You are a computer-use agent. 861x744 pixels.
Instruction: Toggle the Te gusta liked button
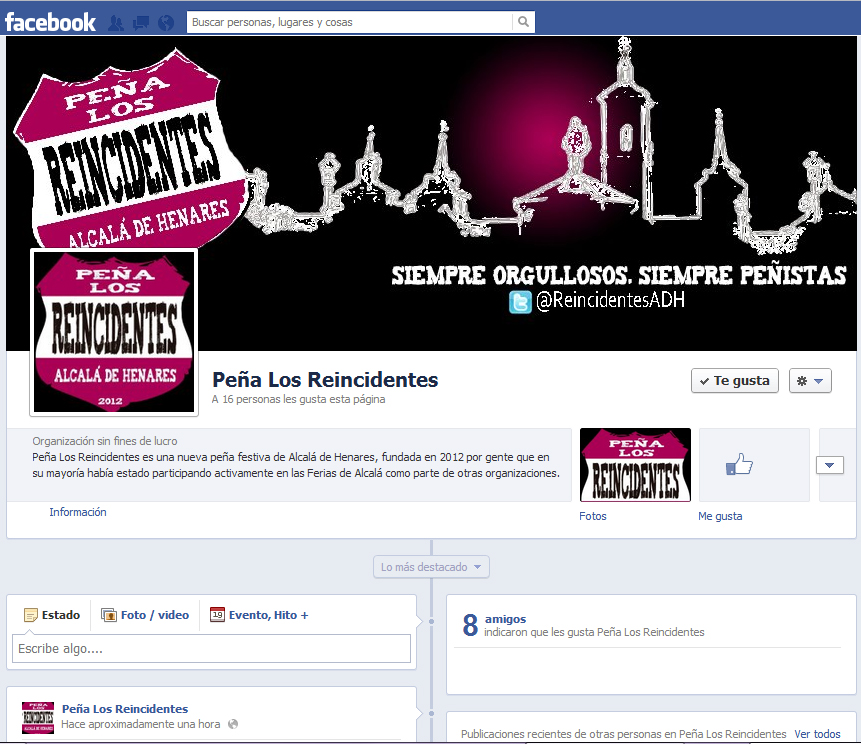point(734,380)
